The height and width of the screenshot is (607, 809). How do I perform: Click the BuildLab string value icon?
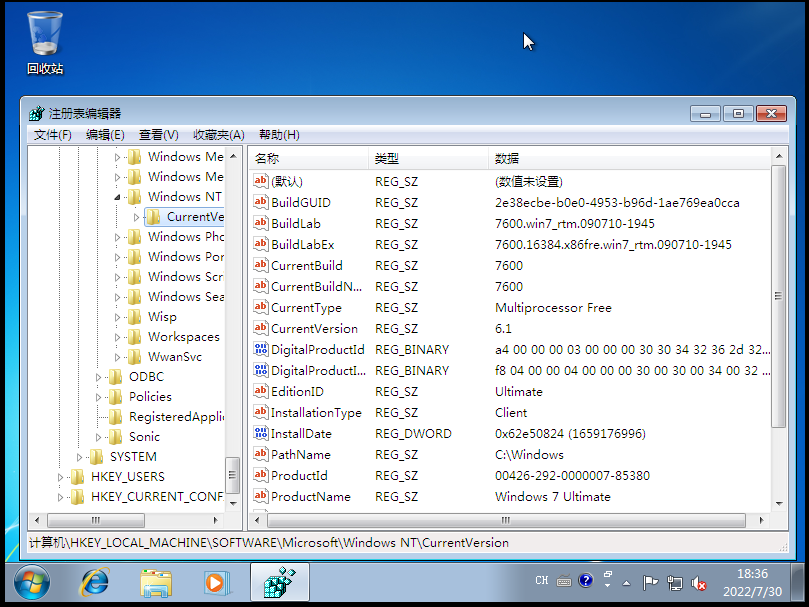(261, 223)
